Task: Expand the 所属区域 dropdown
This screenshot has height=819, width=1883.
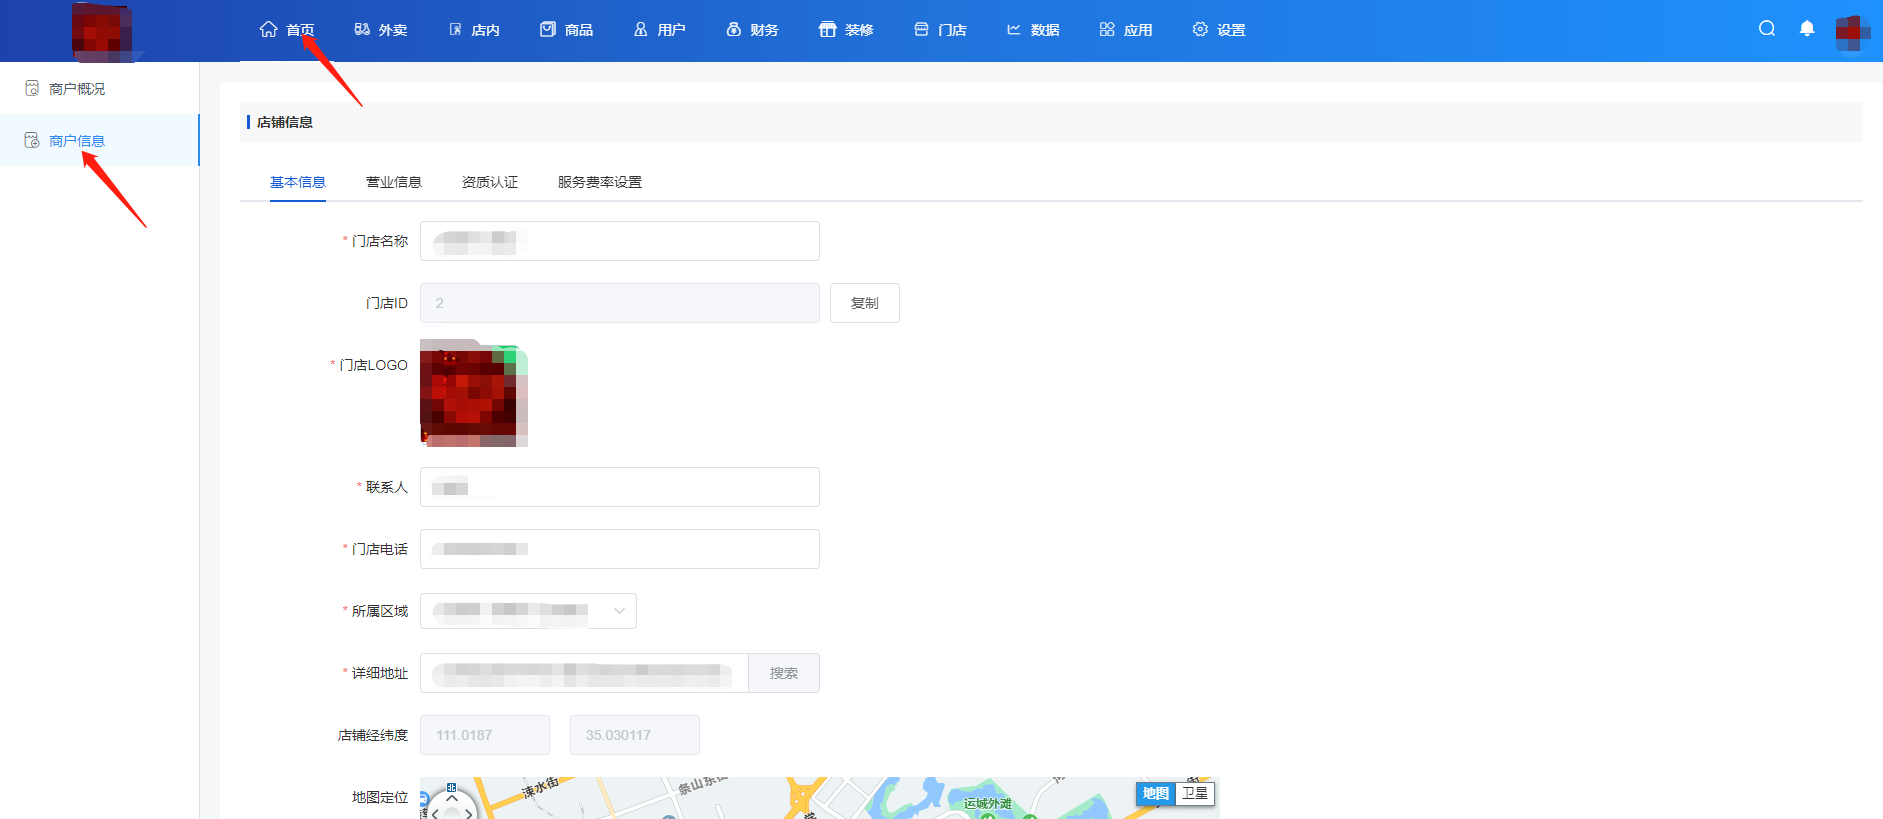Action: 528,611
